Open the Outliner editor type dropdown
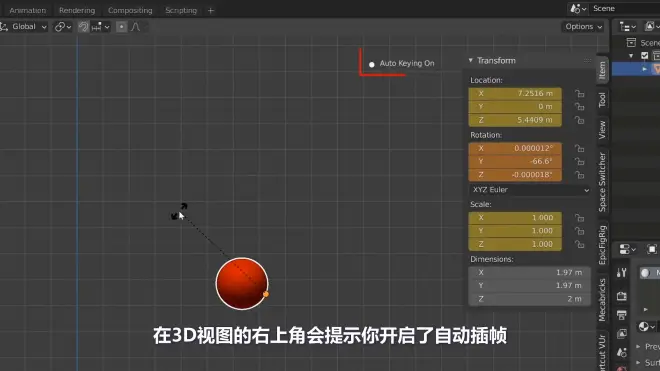 click(x=627, y=27)
